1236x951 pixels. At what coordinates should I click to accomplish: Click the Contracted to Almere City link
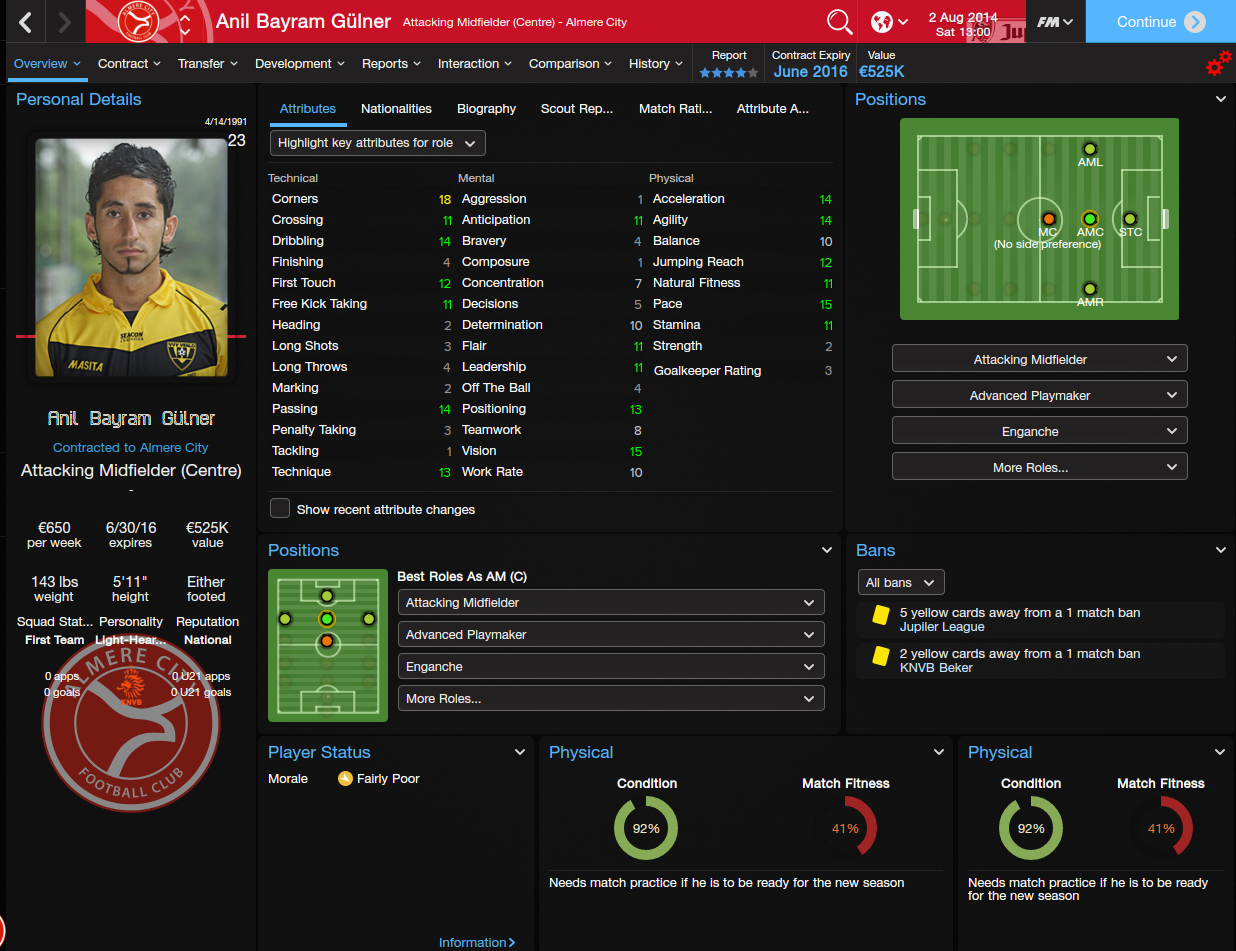pos(131,447)
